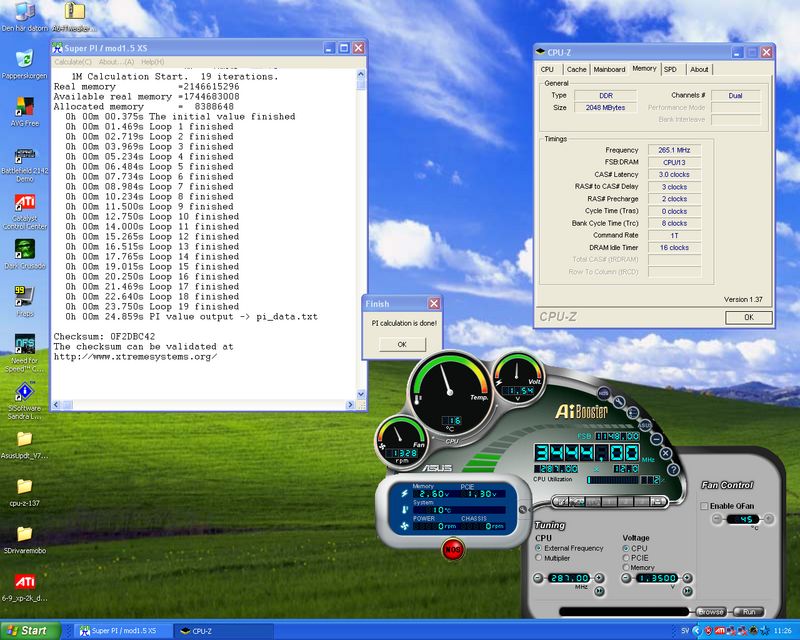Screen dimensions: 800x640
Task: Select CPU External Frequency radio button
Action: point(539,548)
